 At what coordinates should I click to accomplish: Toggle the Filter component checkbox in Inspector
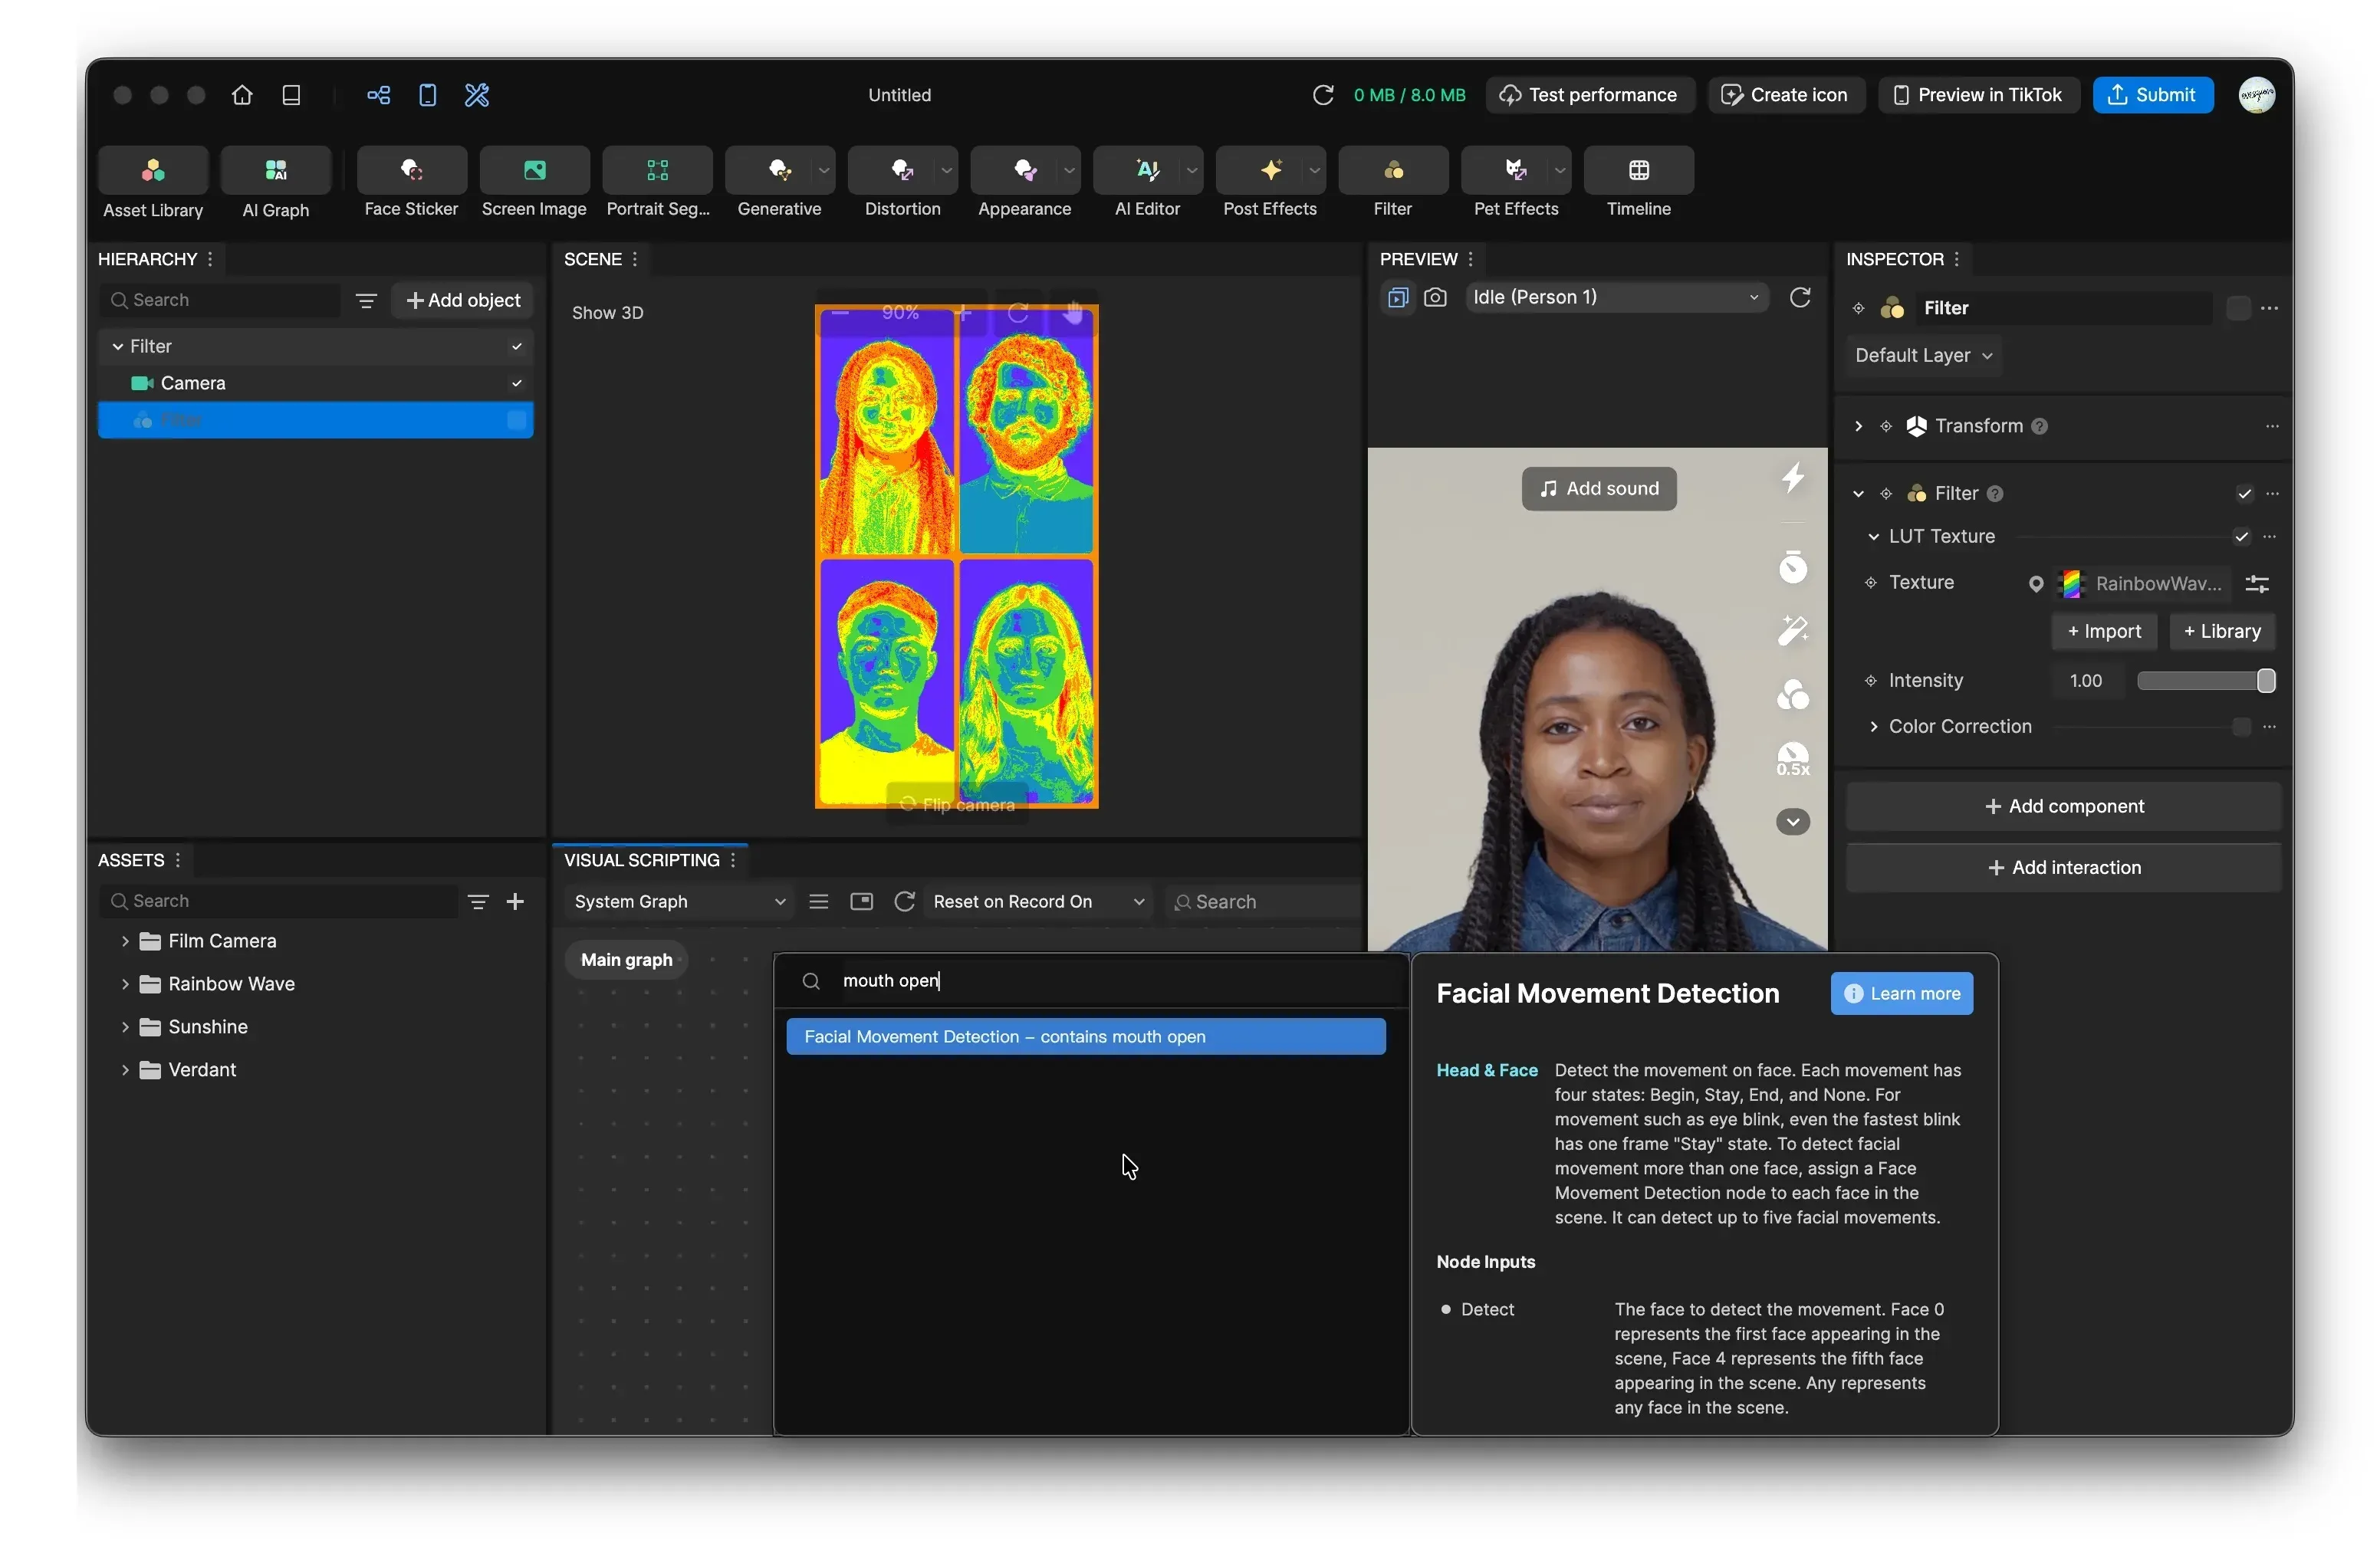coord(2244,494)
